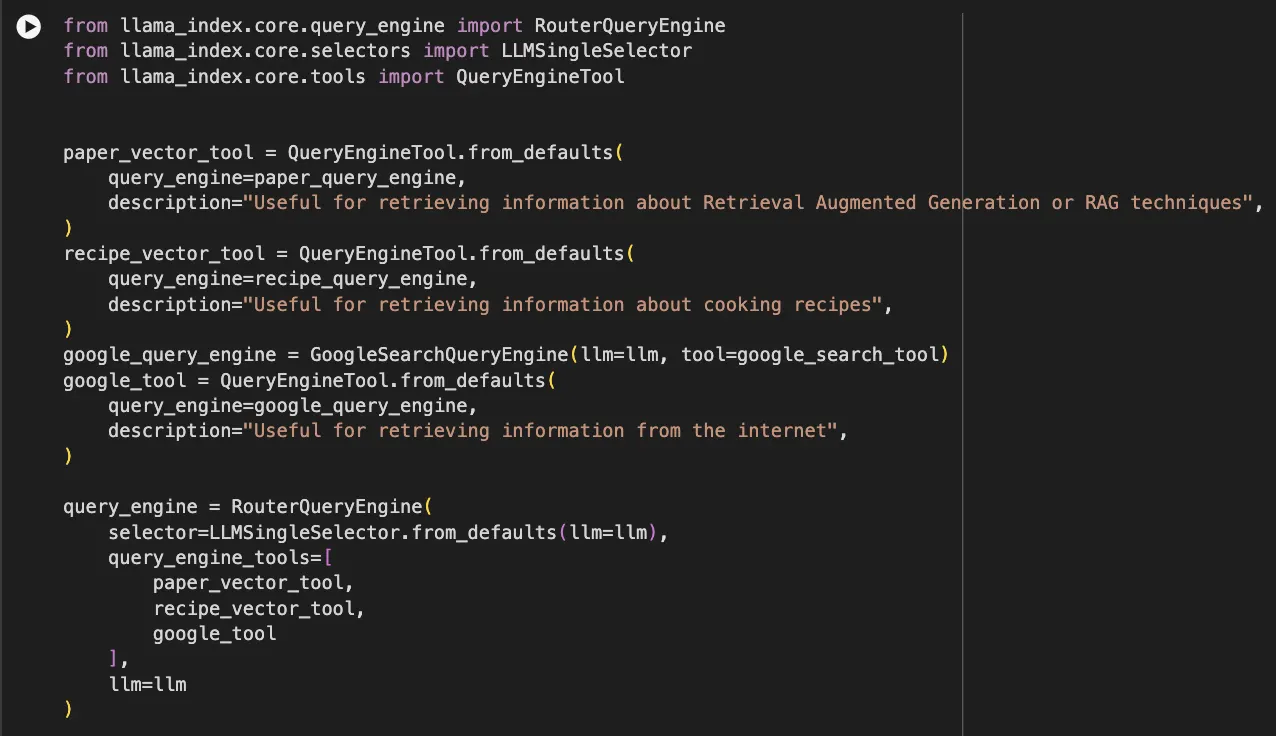Run the code cell with the play button
This screenshot has width=1276, height=736.
(x=29, y=26)
